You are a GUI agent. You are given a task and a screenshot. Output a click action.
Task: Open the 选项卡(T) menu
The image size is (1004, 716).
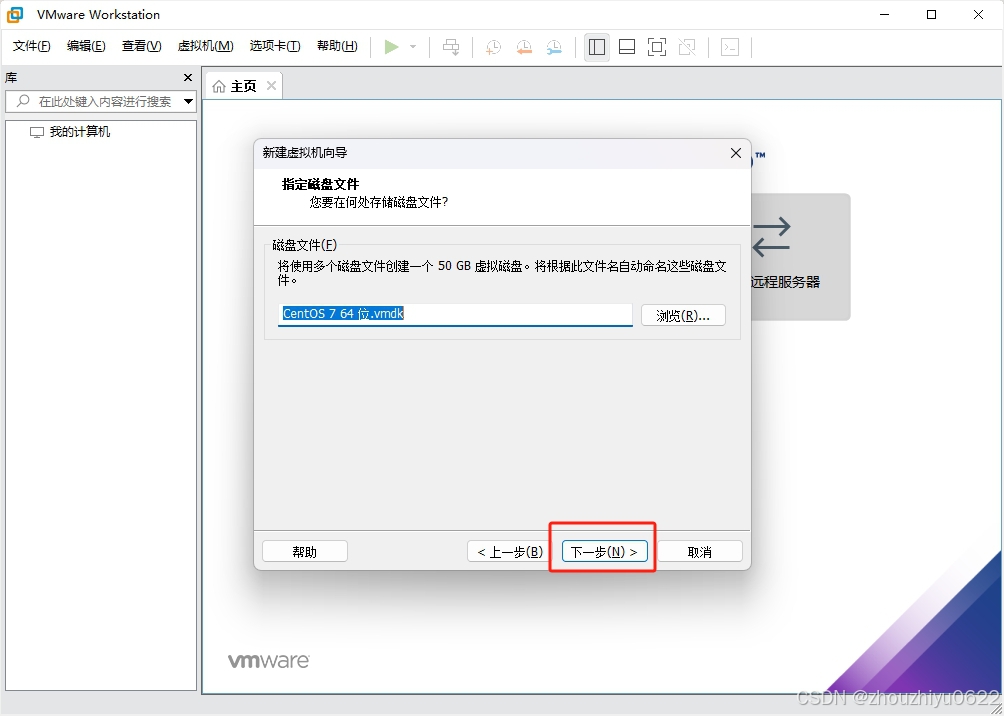click(x=275, y=46)
